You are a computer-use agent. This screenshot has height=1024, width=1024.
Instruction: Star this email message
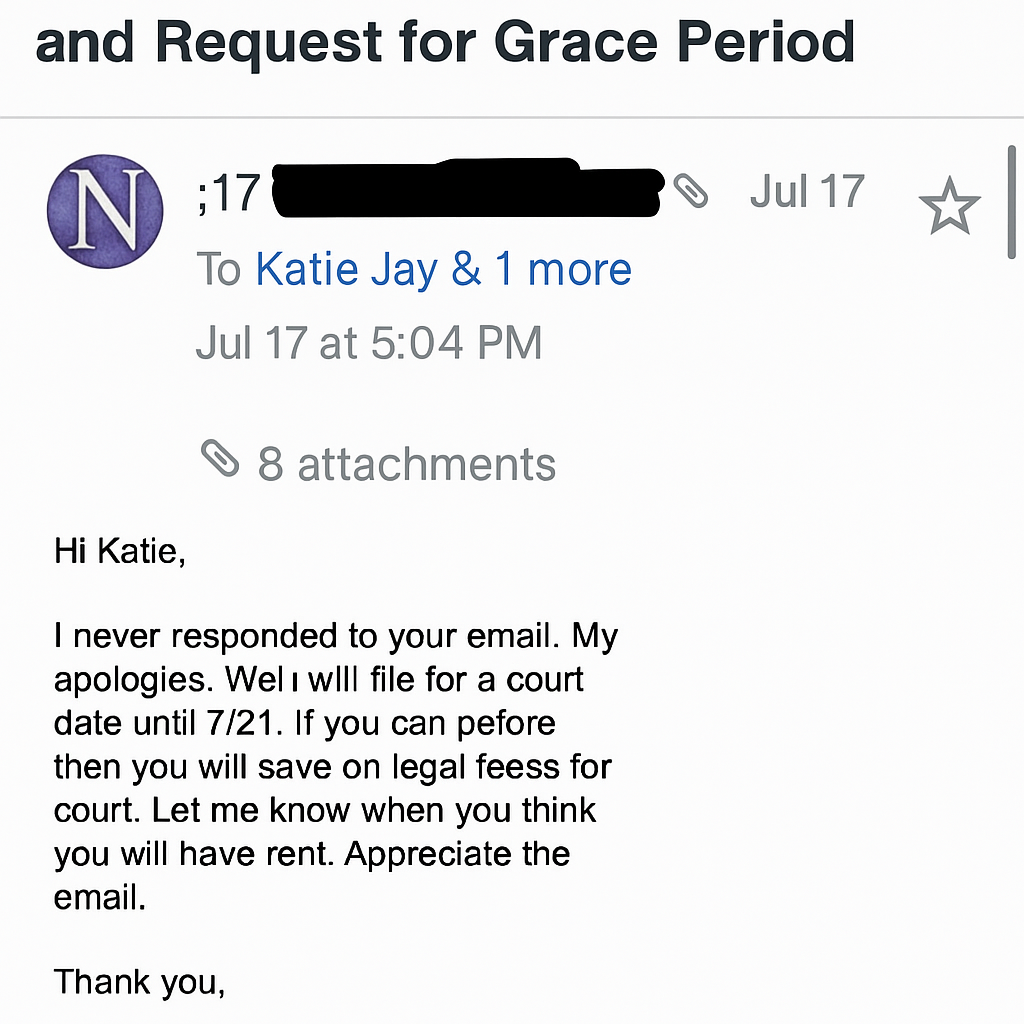point(949,208)
